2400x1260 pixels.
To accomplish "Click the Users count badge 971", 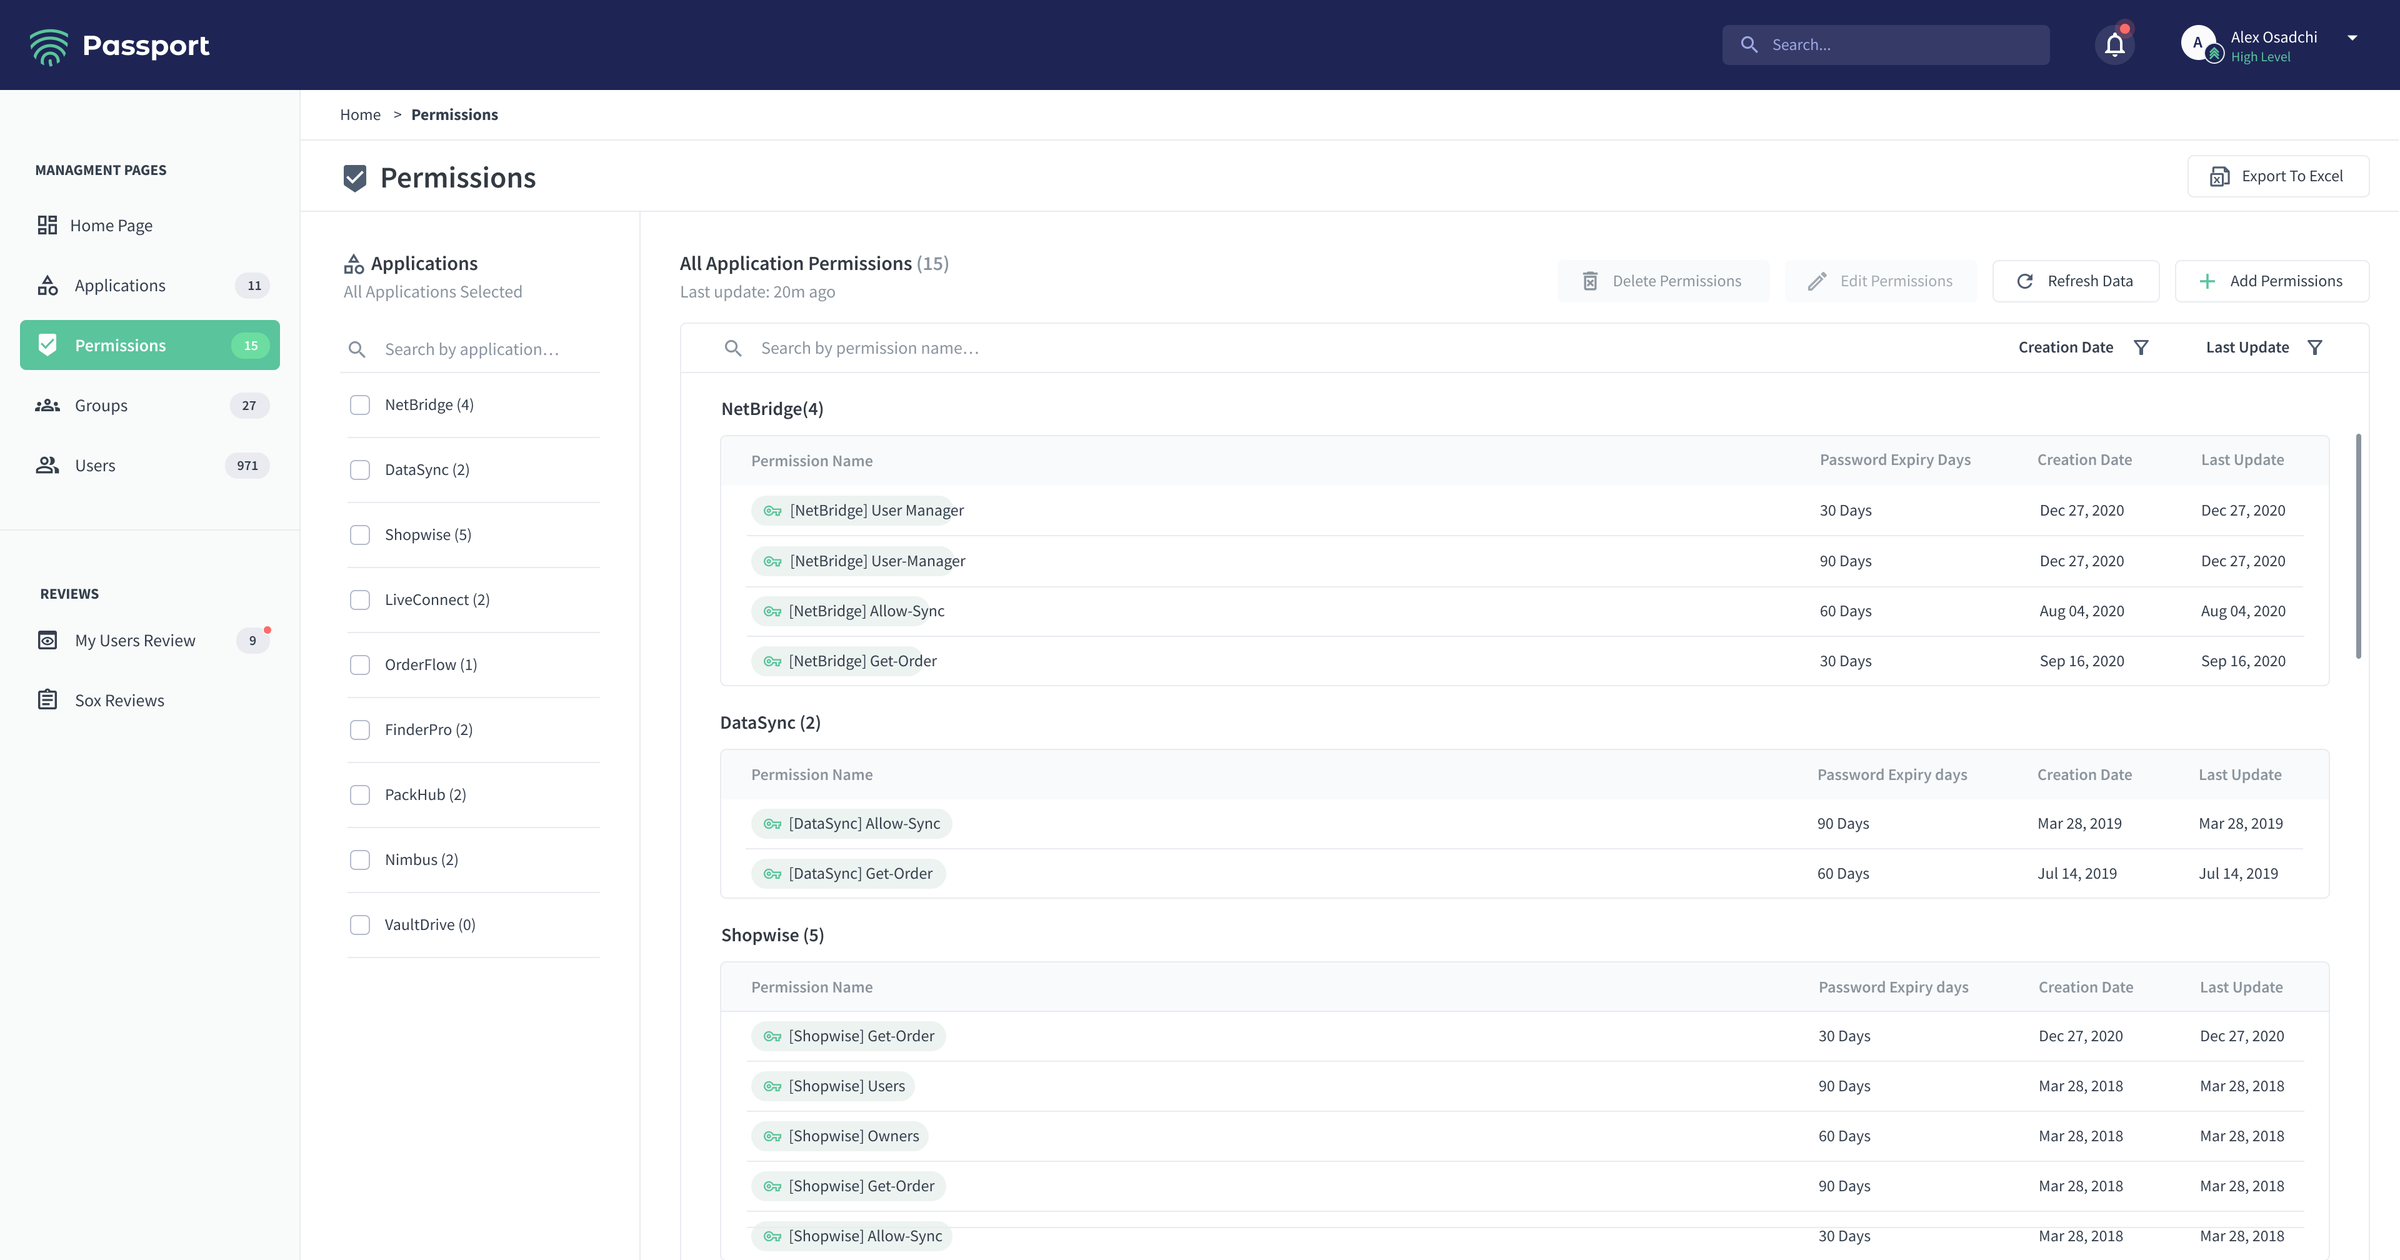I will pos(247,465).
